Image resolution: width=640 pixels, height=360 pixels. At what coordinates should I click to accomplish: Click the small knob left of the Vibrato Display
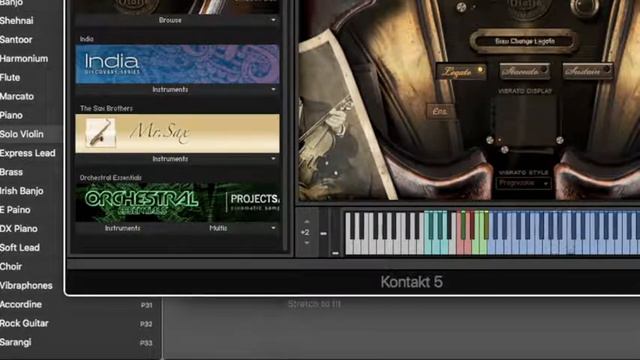click(490, 140)
